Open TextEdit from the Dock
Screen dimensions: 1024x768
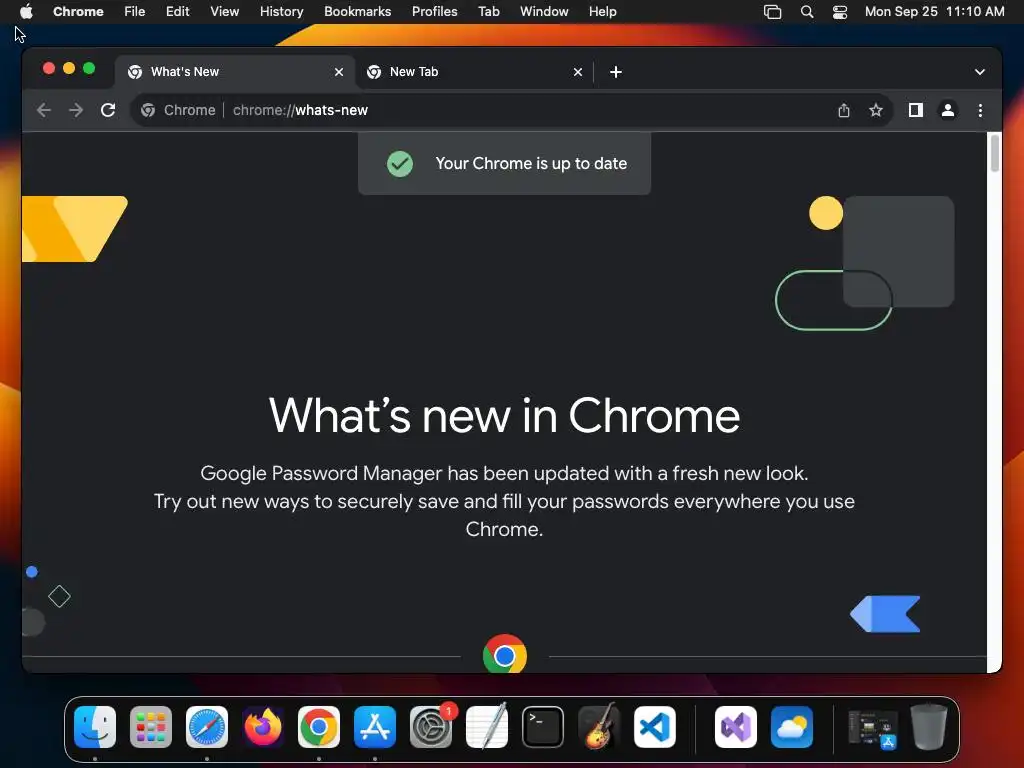tap(487, 727)
